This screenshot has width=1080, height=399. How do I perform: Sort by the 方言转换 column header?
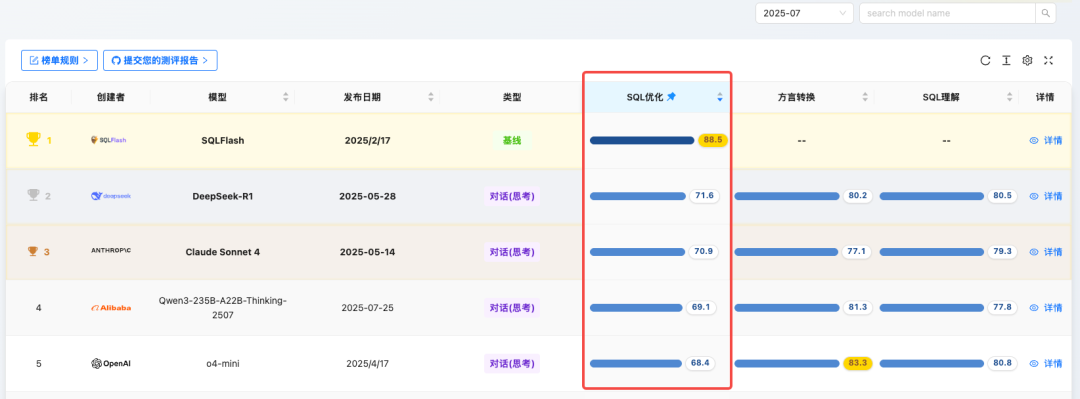click(802, 97)
